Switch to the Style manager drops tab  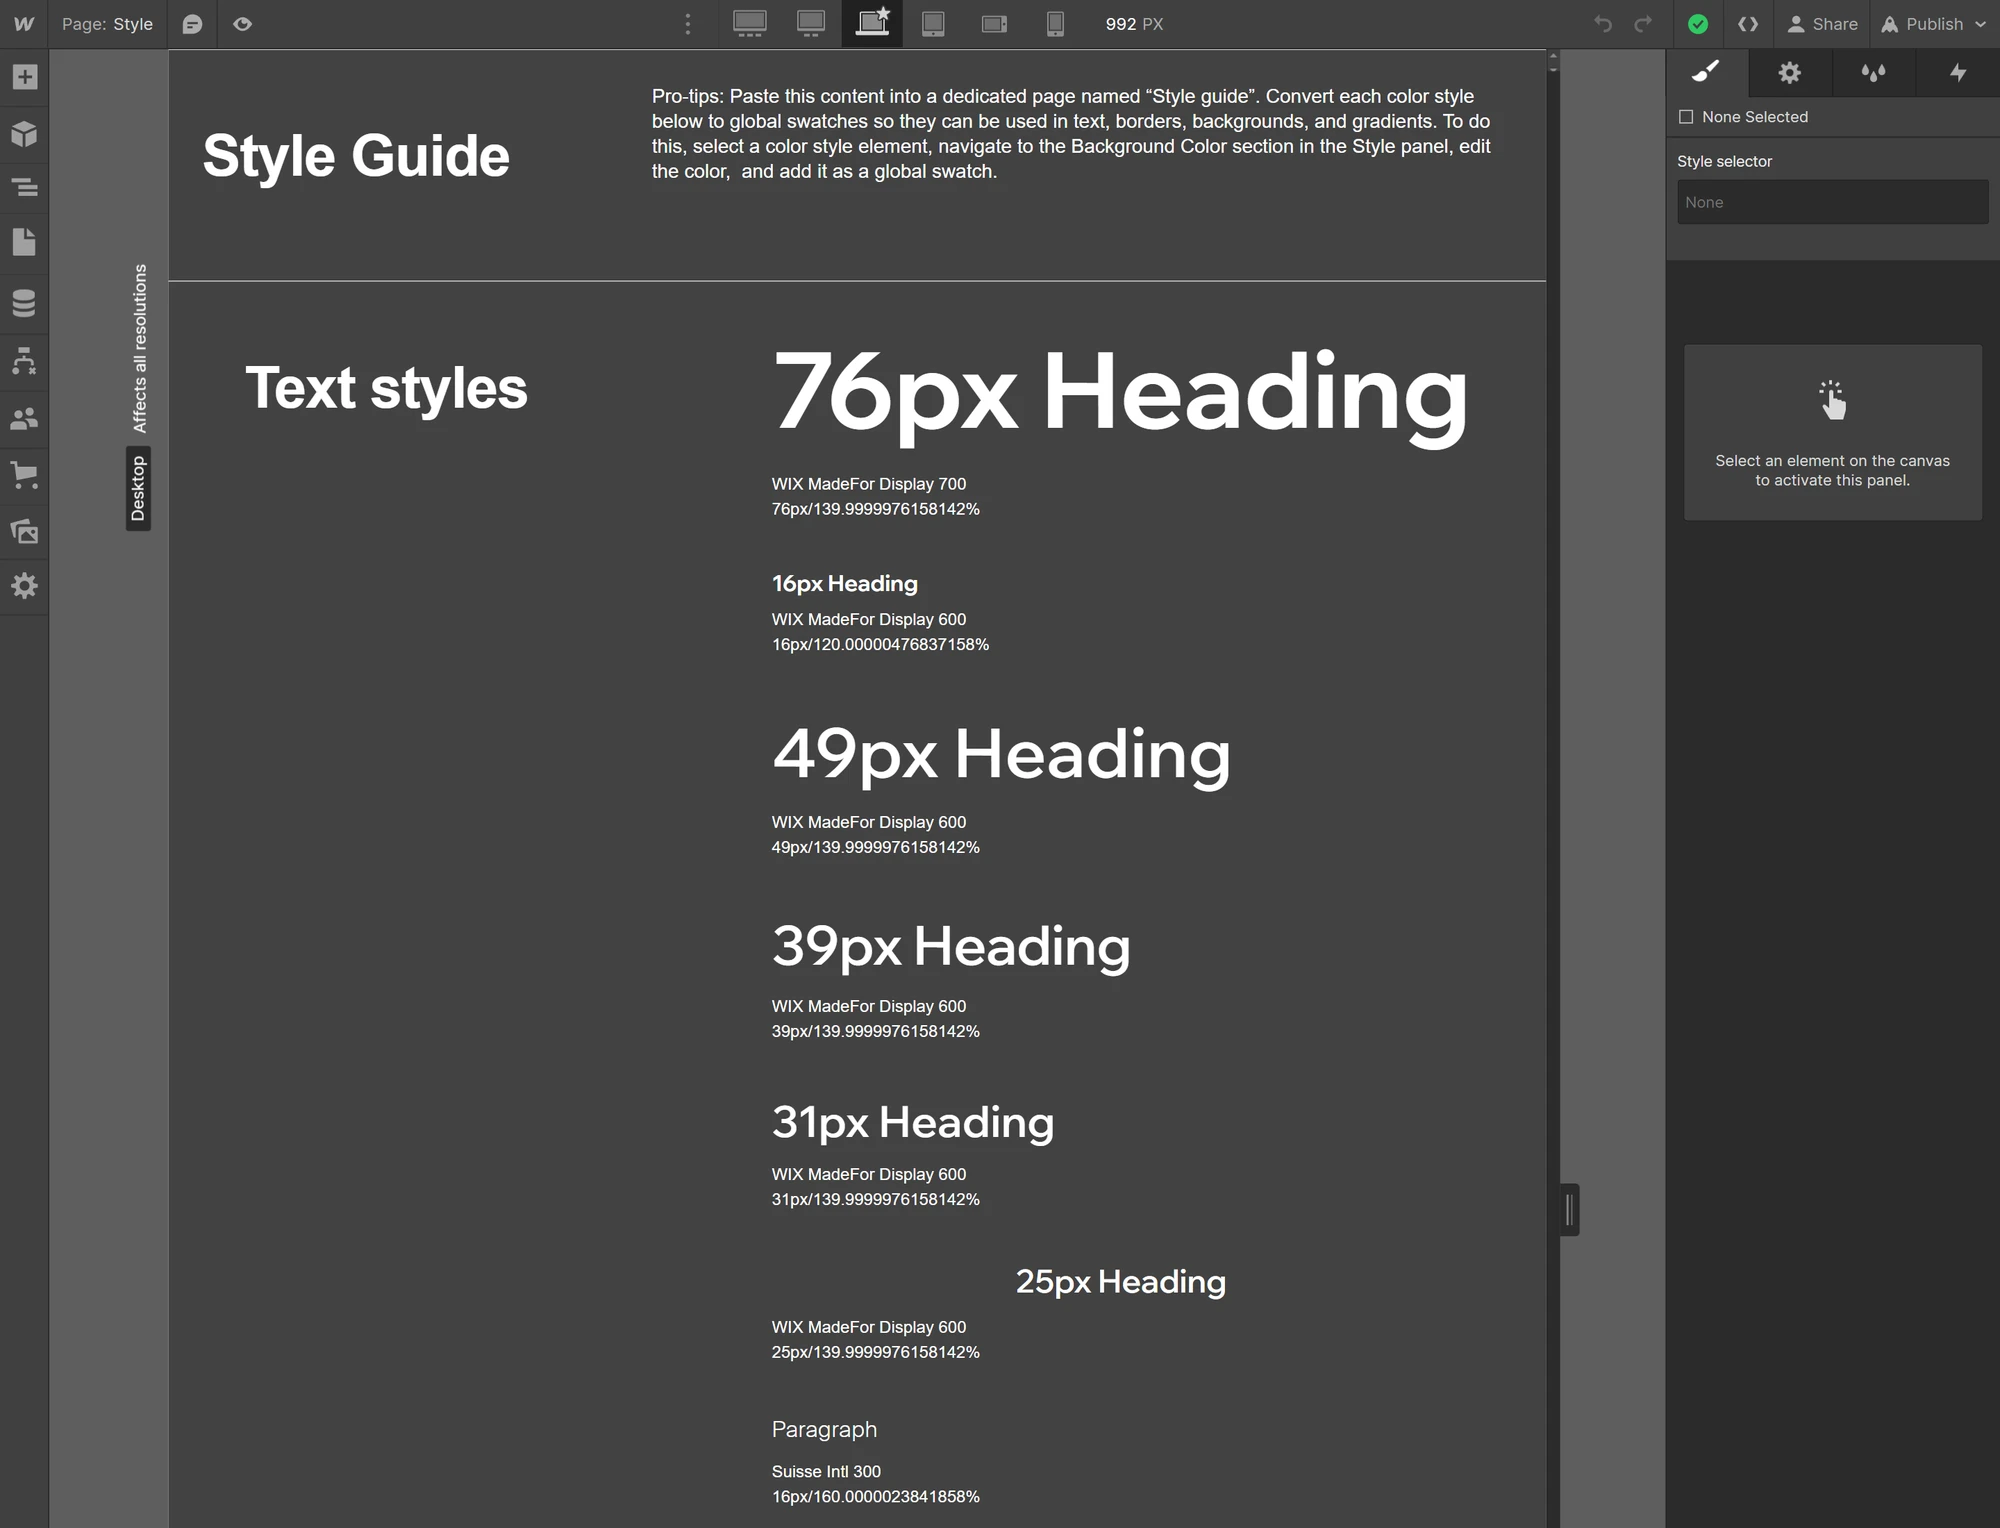tap(1874, 72)
